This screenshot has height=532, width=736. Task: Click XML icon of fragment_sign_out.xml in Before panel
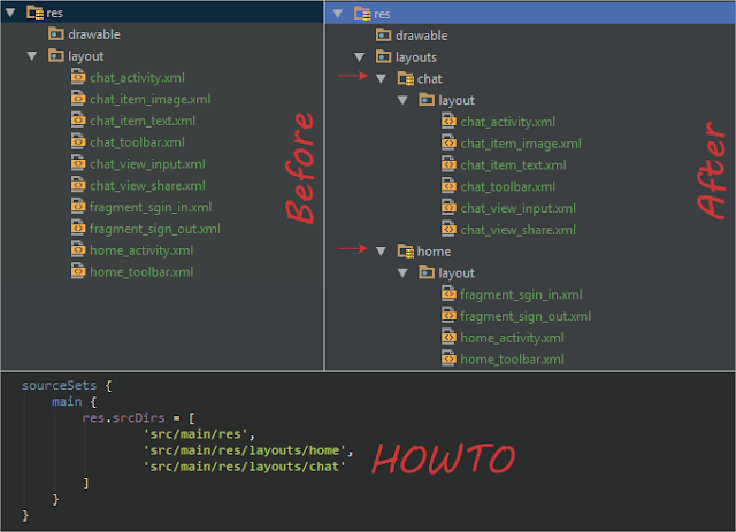(x=78, y=227)
